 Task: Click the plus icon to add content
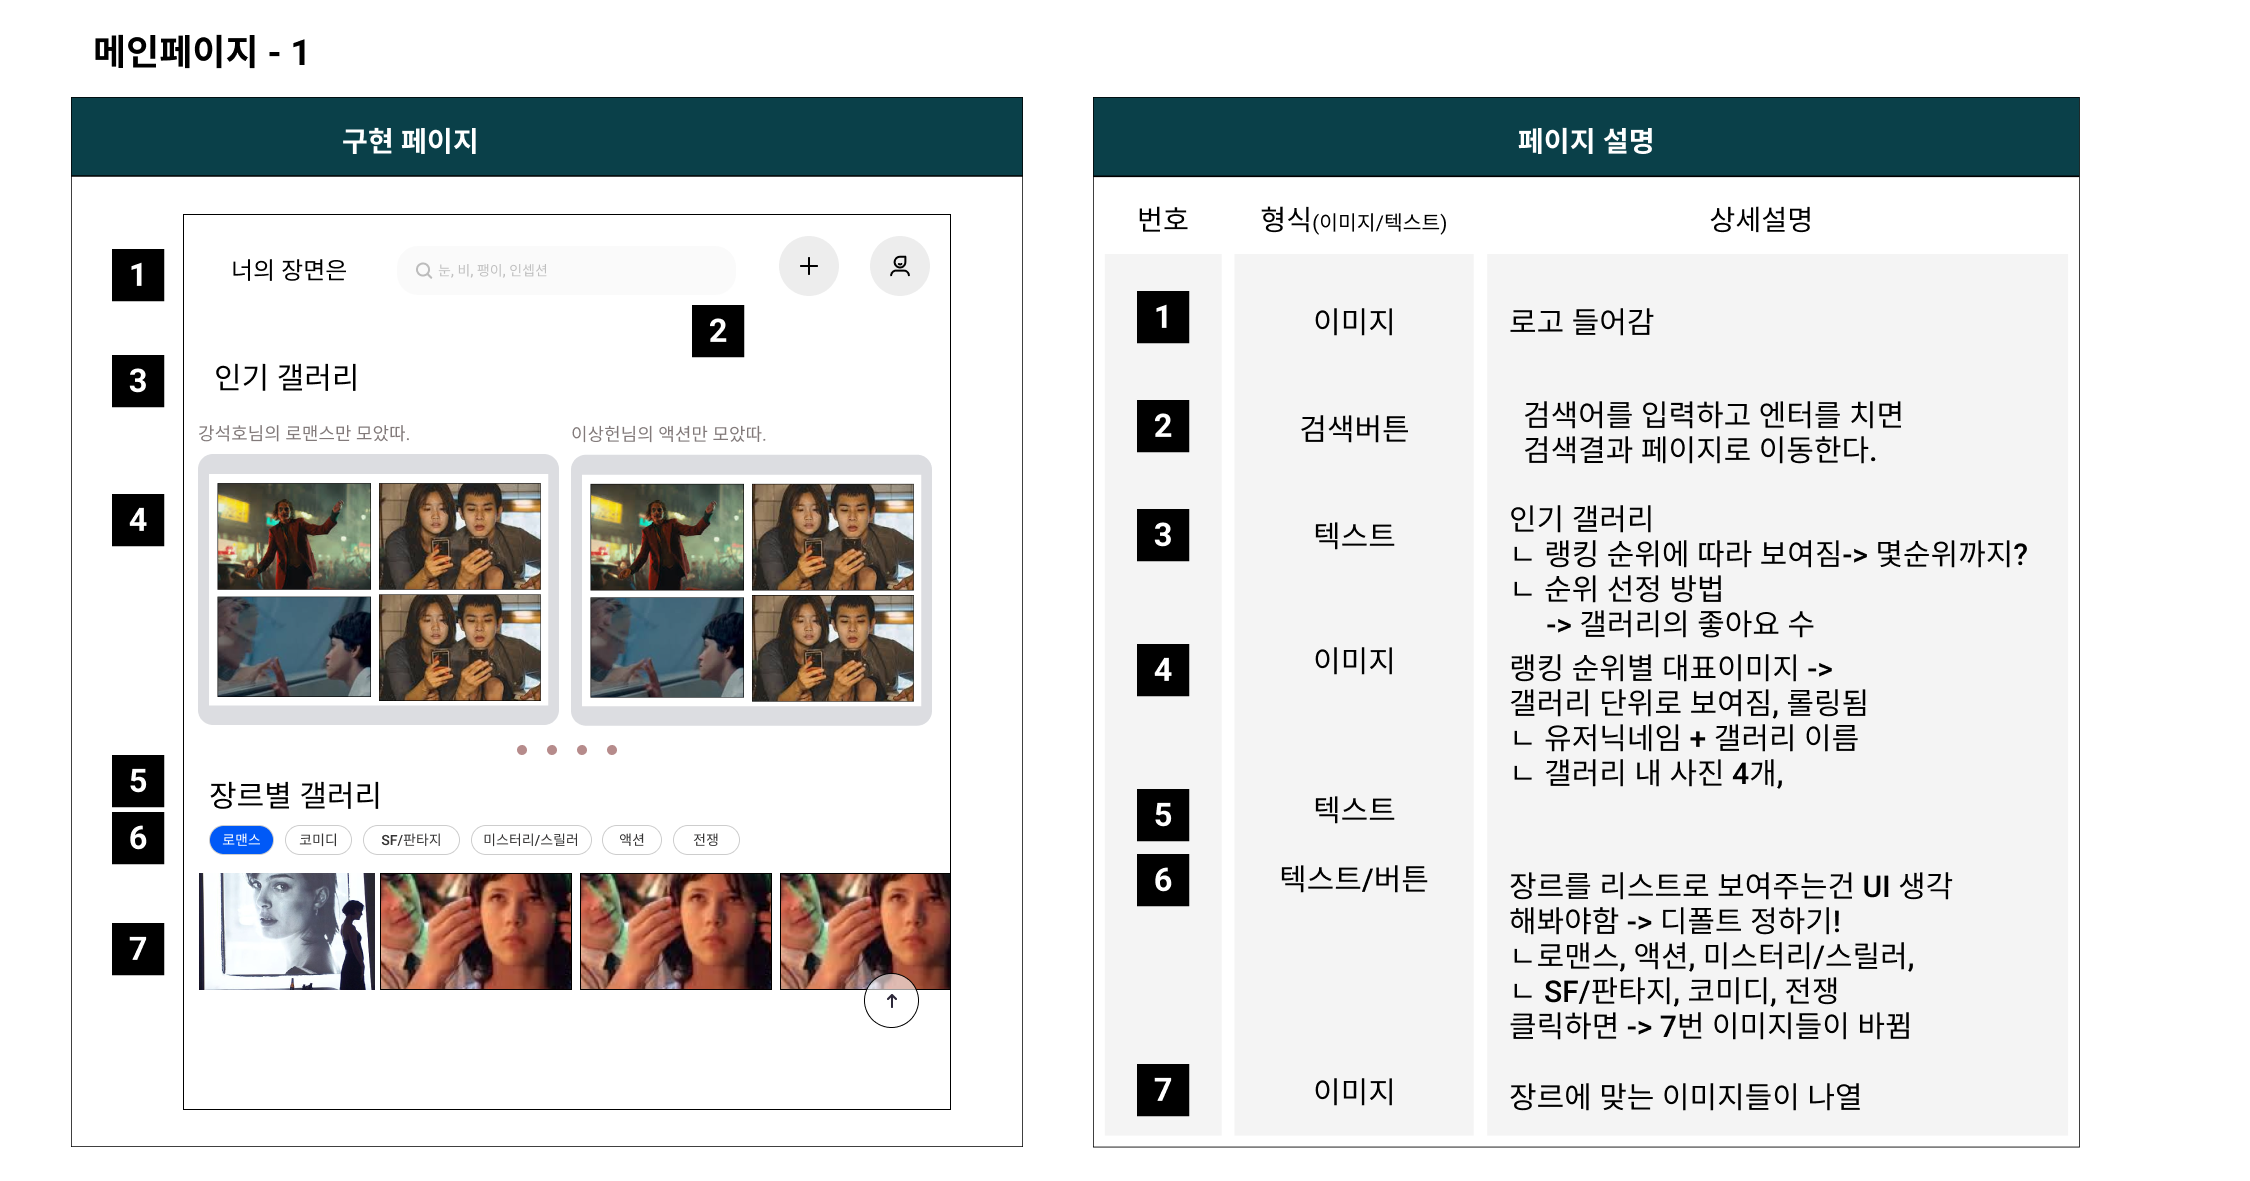(x=808, y=266)
